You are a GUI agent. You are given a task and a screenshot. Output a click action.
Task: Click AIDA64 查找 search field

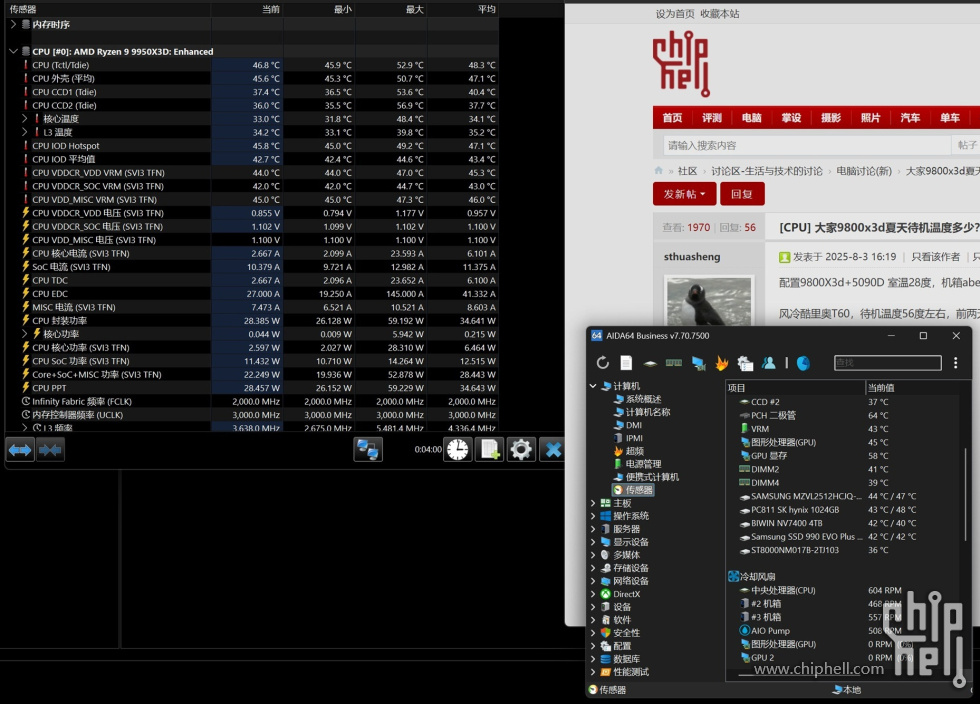pos(888,363)
